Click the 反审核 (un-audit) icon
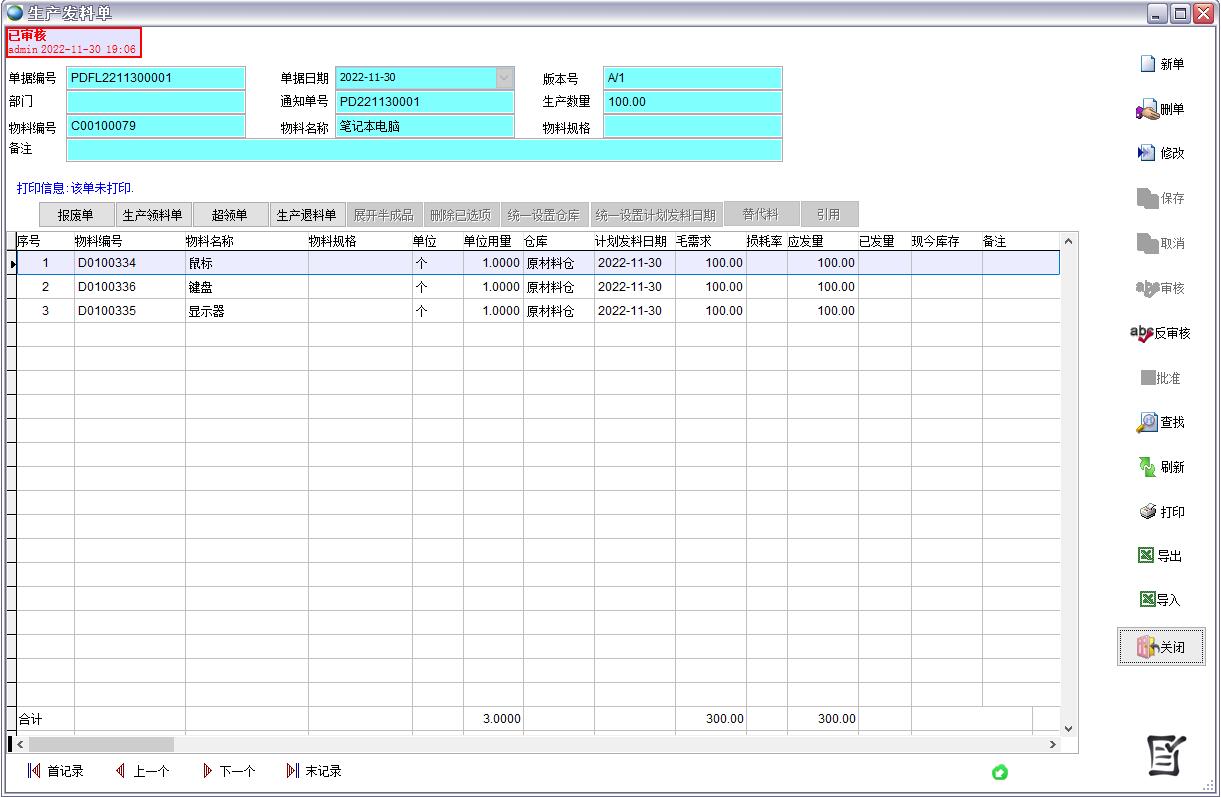The image size is (1221, 797). (x=1141, y=333)
